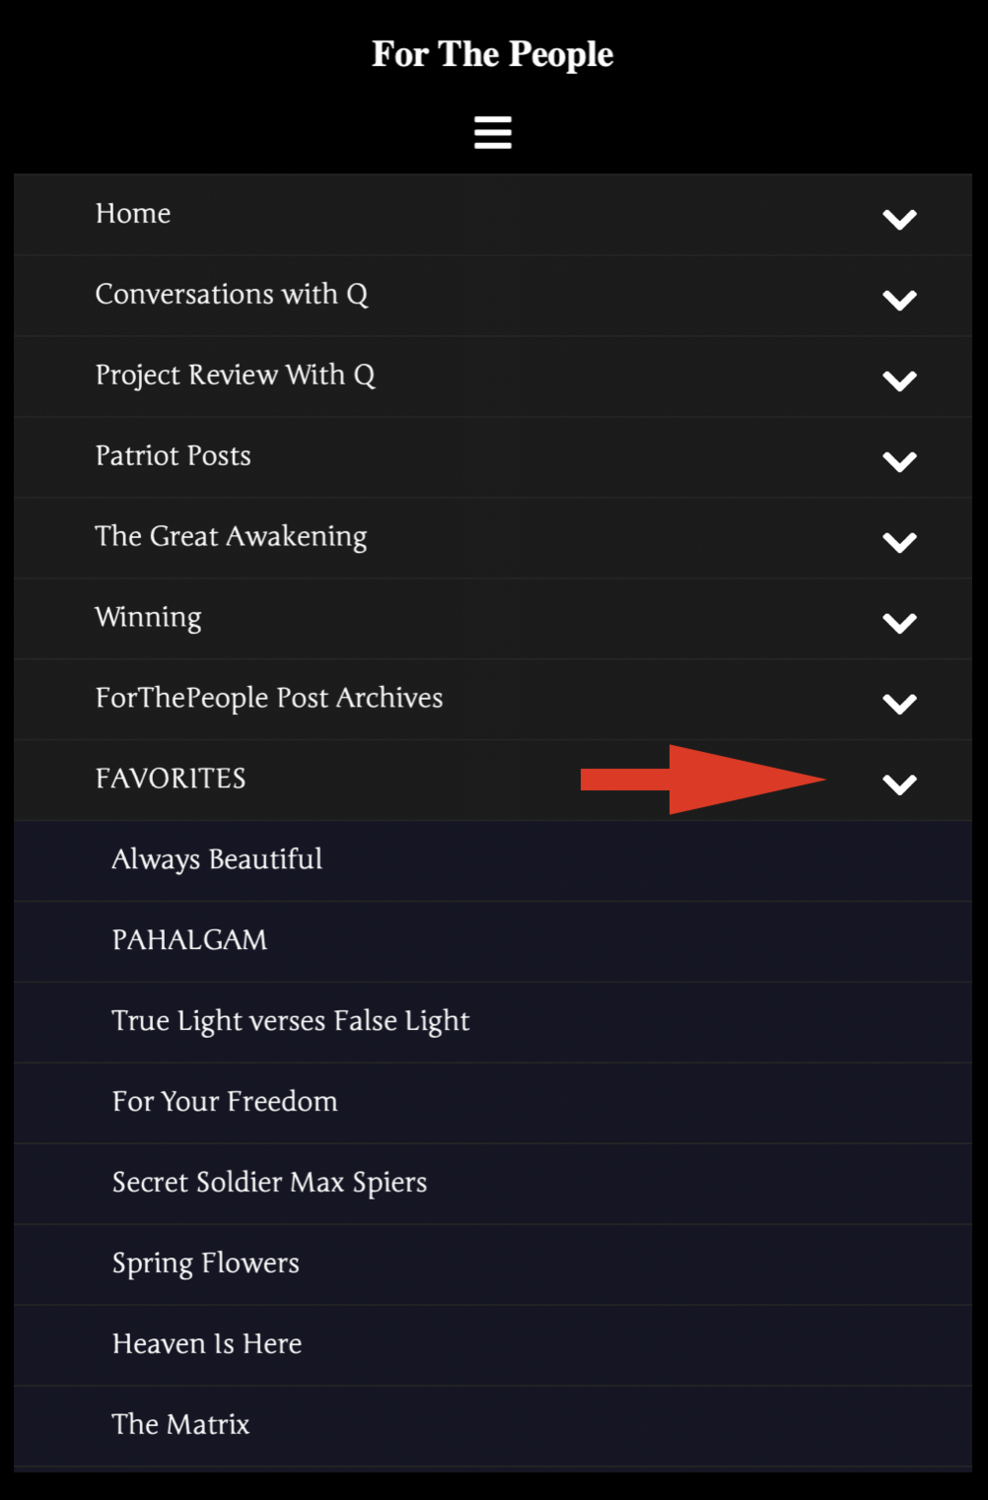Expand The Great Awakening chevron
The height and width of the screenshot is (1500, 988).
(899, 542)
